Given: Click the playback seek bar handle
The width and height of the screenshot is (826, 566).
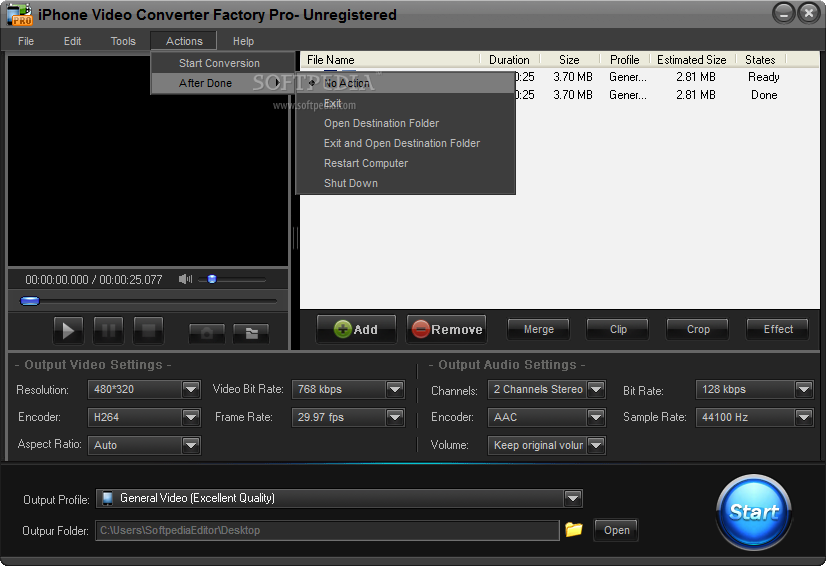Looking at the screenshot, I should tap(30, 301).
